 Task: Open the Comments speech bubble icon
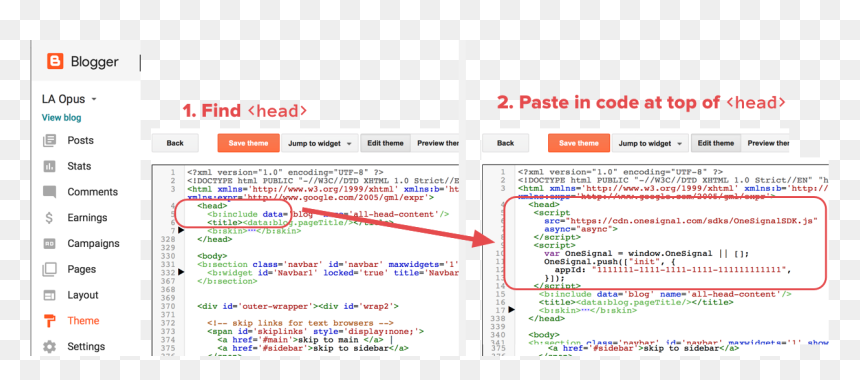(49, 192)
